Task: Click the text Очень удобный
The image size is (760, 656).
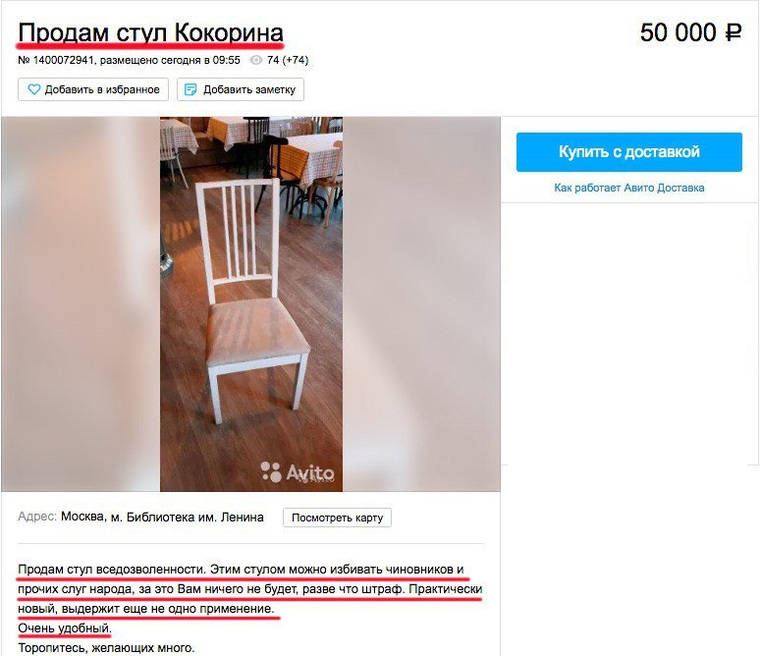Action: click(x=64, y=628)
